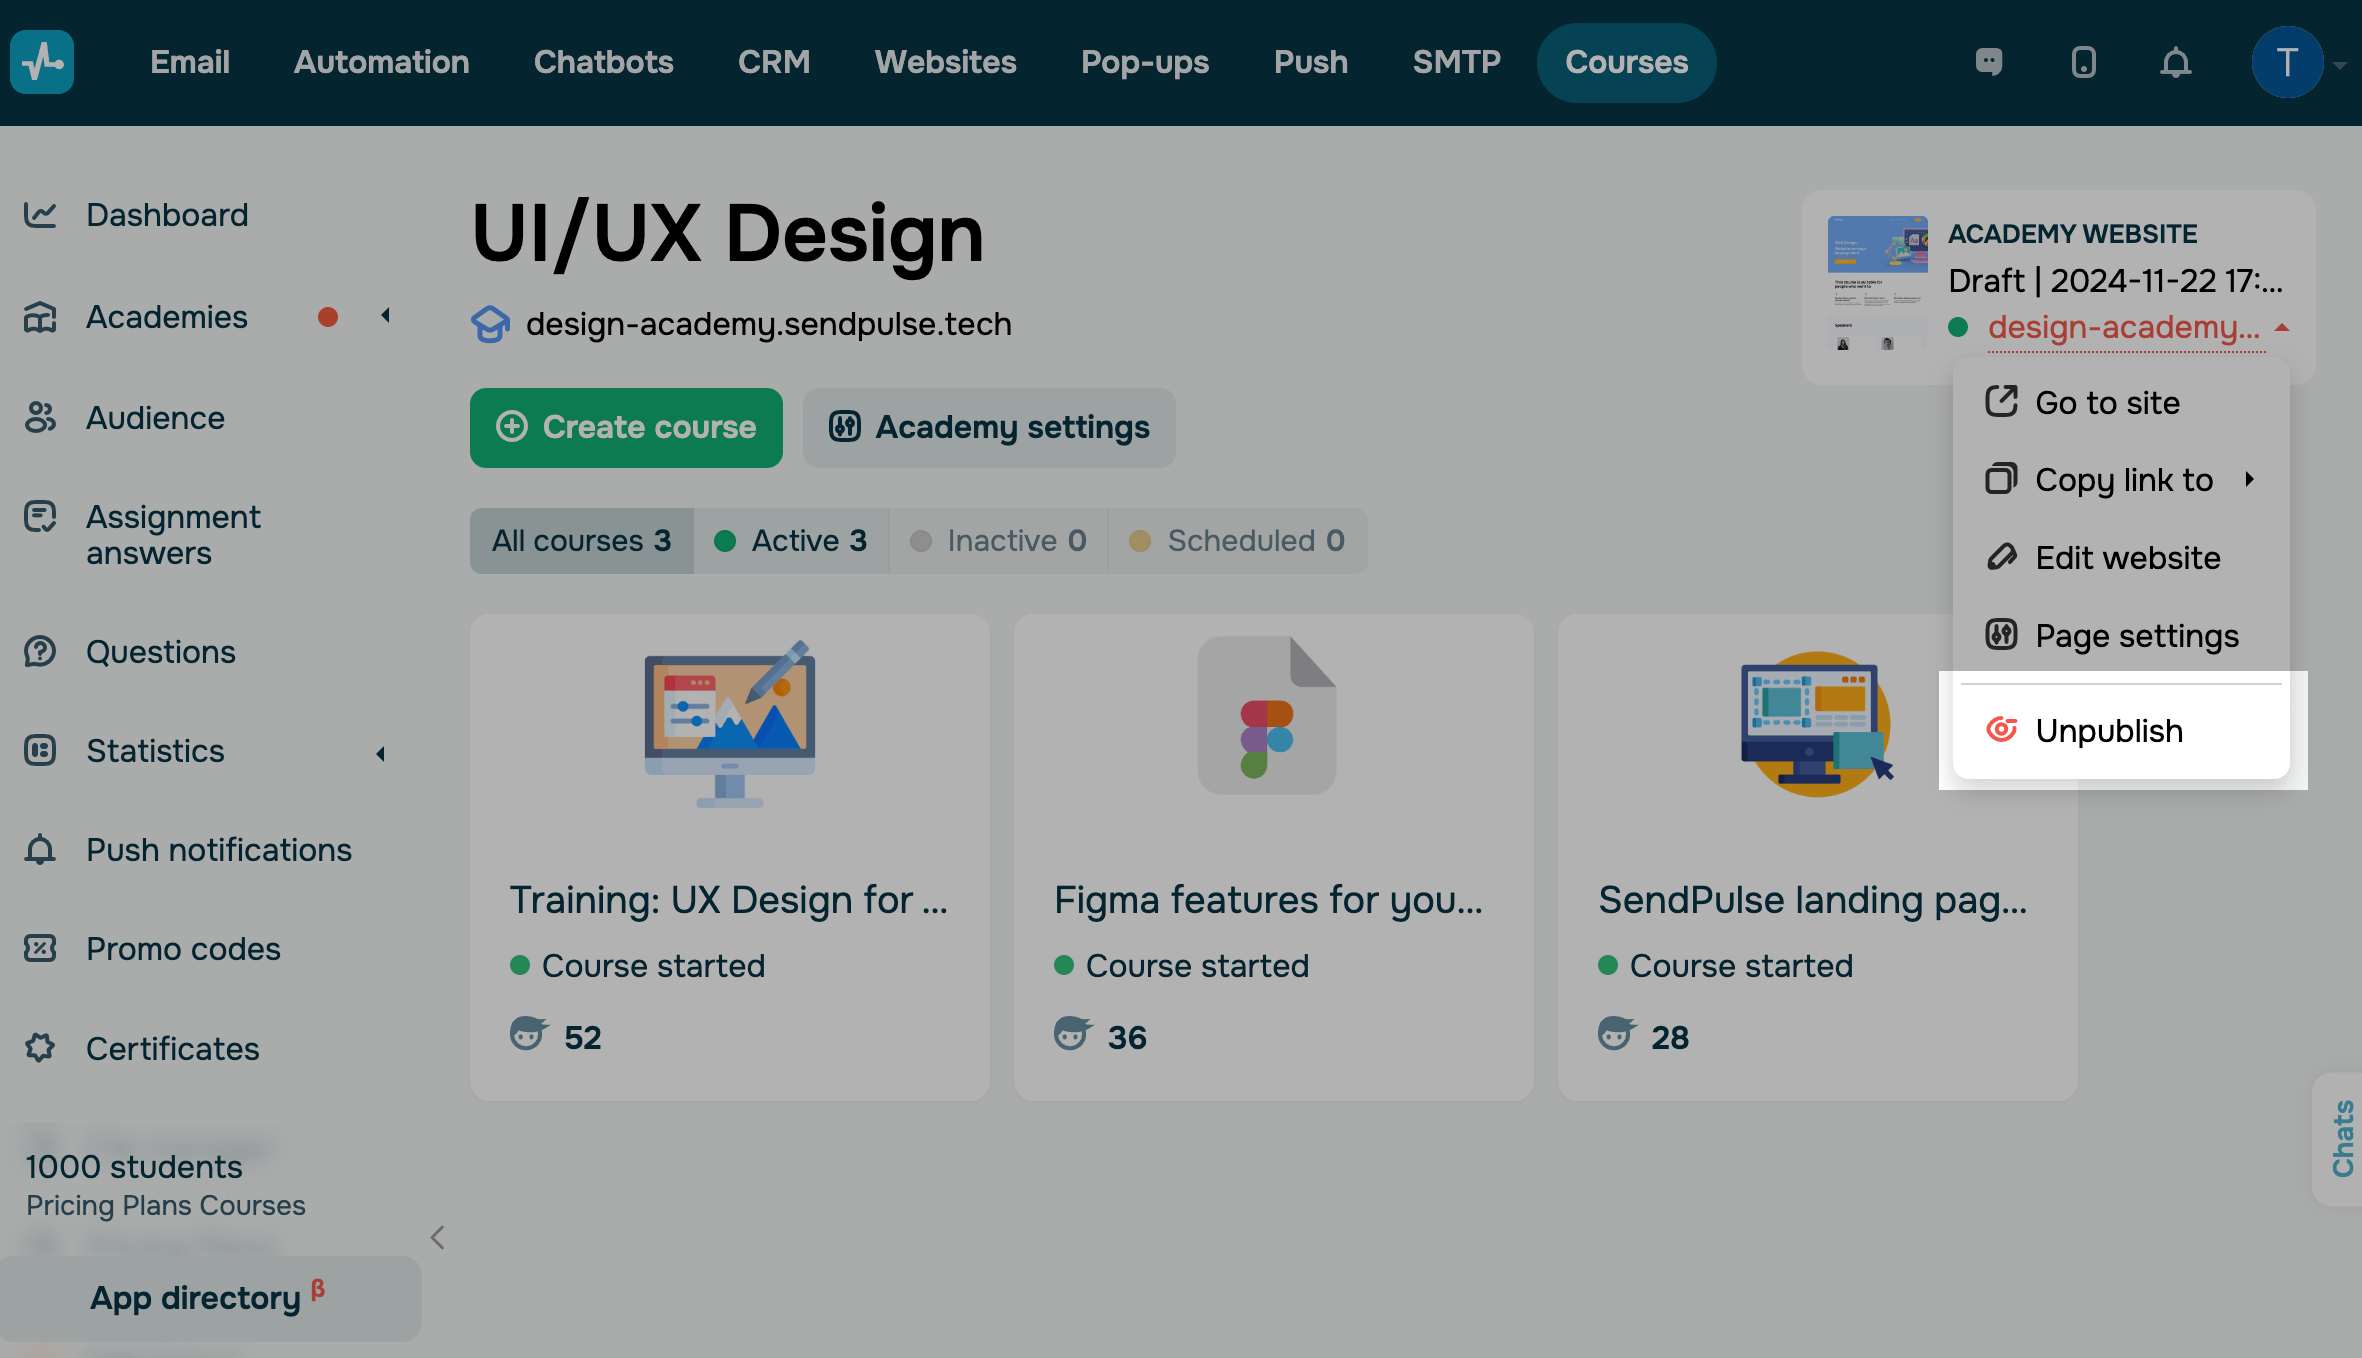This screenshot has height=1358, width=2362.
Task: Select Unpublish from the dropdown menu
Action: click(2108, 731)
